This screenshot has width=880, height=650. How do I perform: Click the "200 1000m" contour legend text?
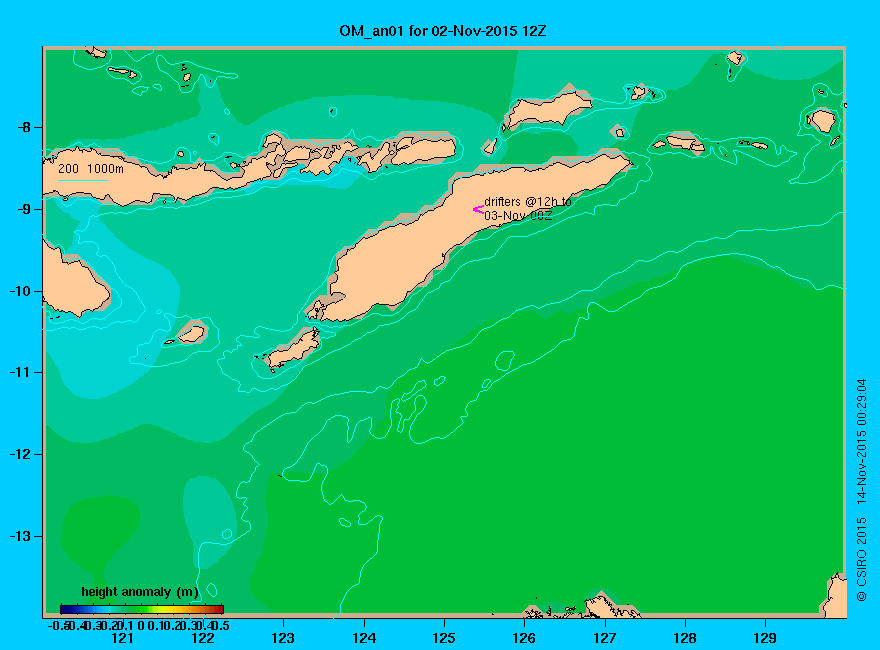click(91, 168)
